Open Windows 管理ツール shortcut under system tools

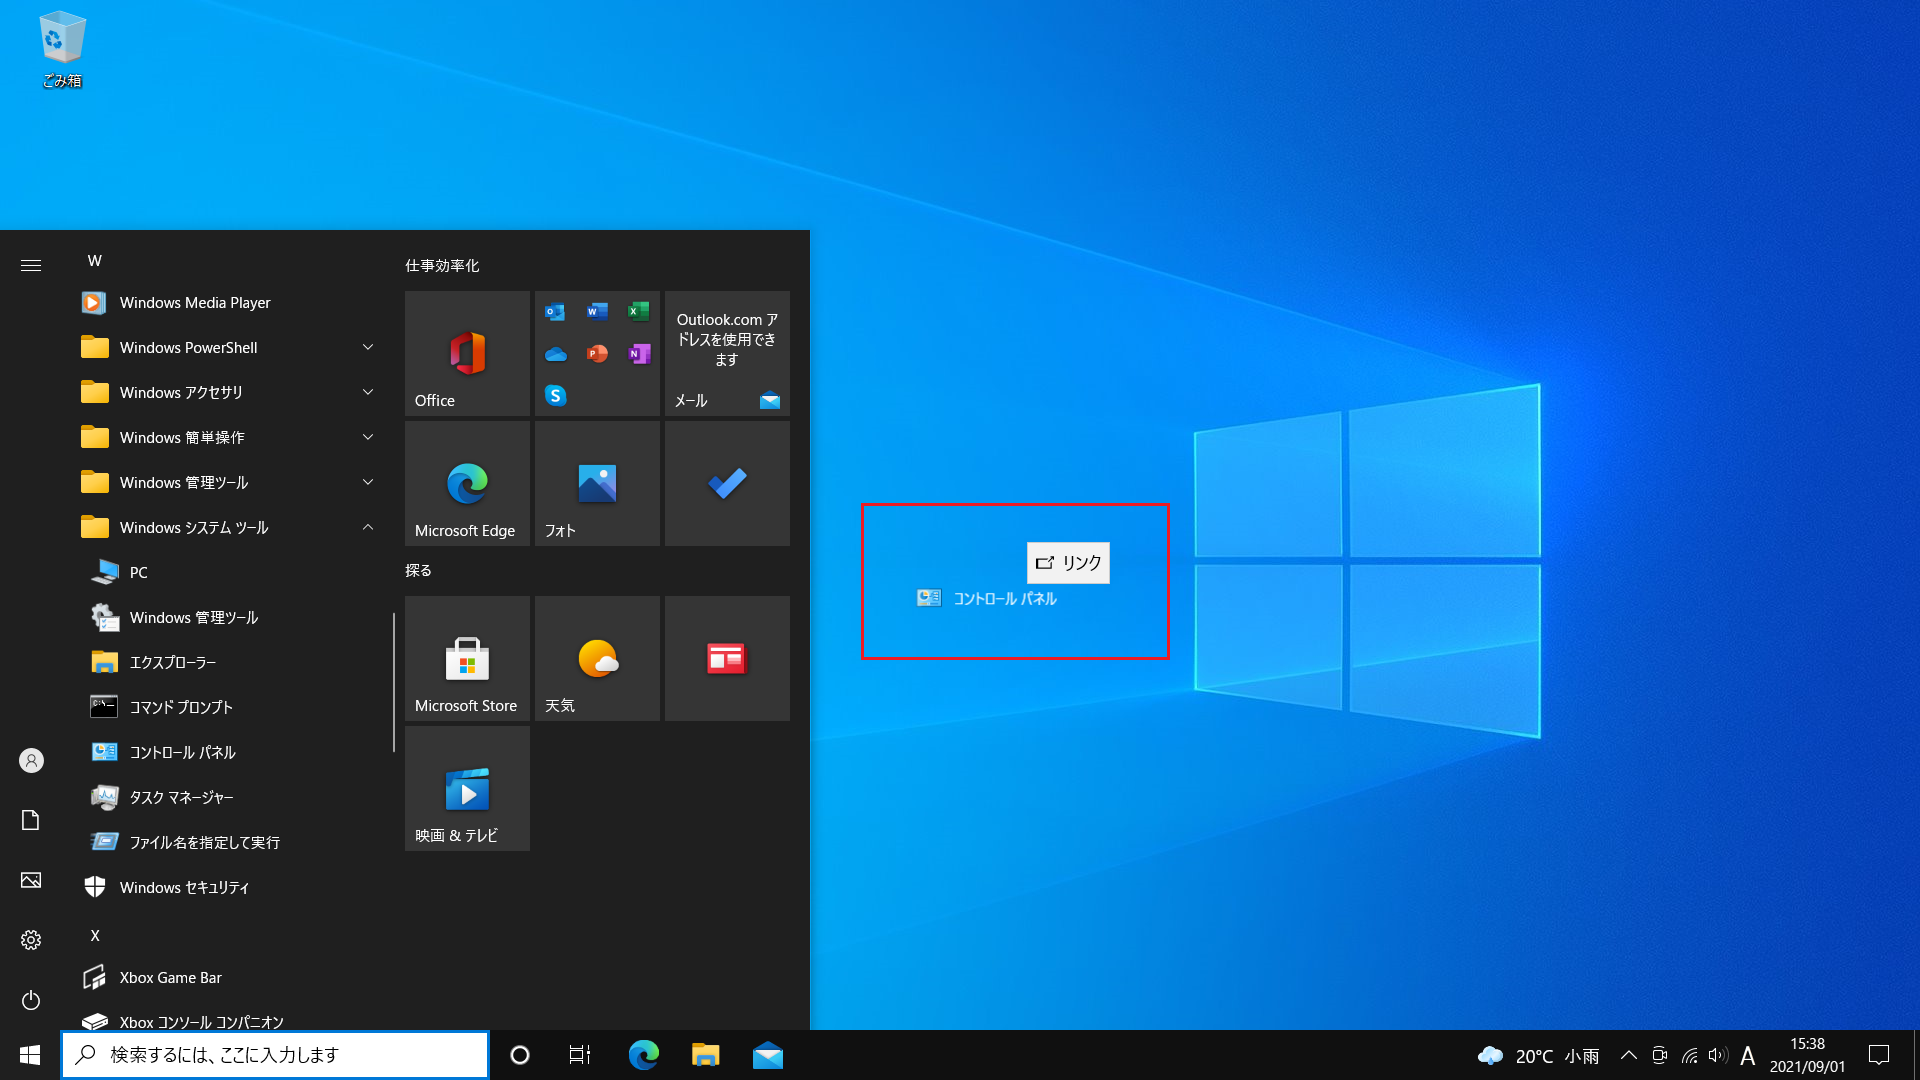coord(228,617)
